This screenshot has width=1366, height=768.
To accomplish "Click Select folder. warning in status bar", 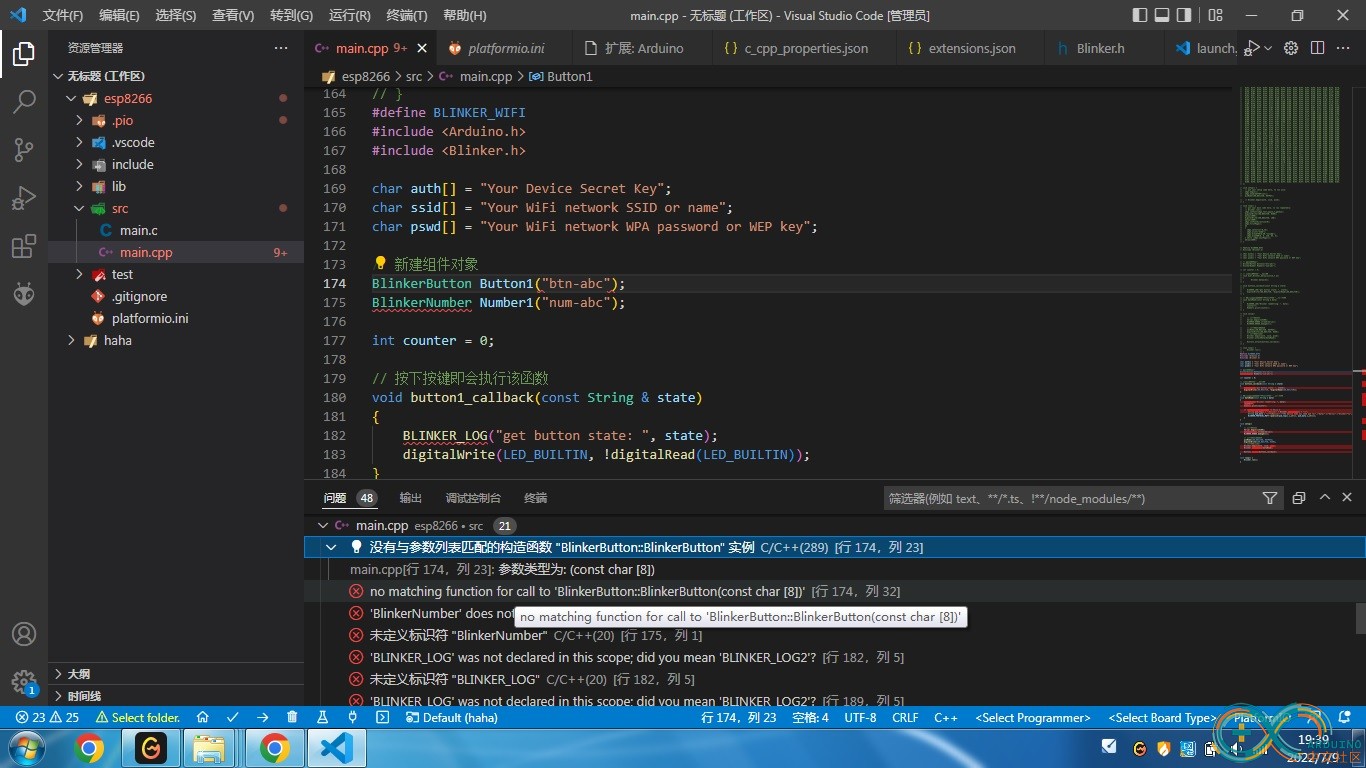I will (138, 717).
